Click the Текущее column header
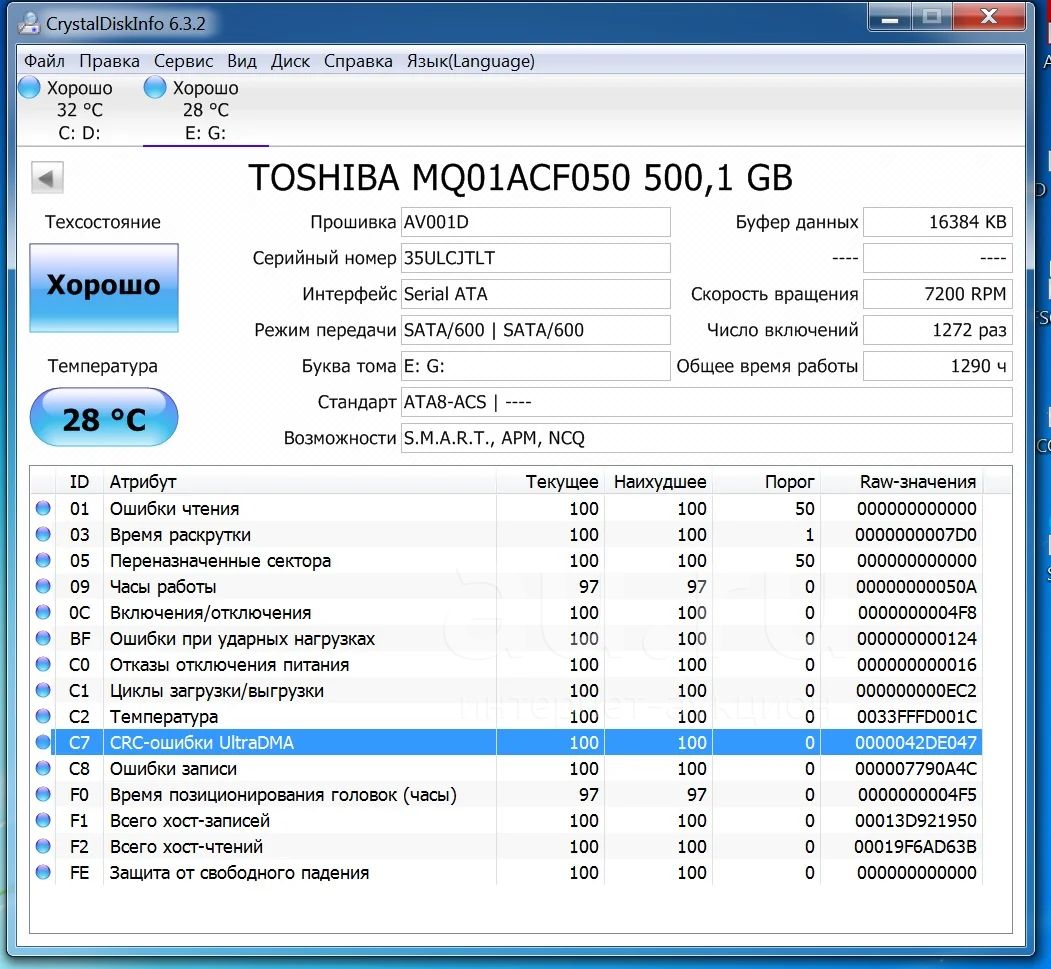The height and width of the screenshot is (969, 1051). click(550, 482)
